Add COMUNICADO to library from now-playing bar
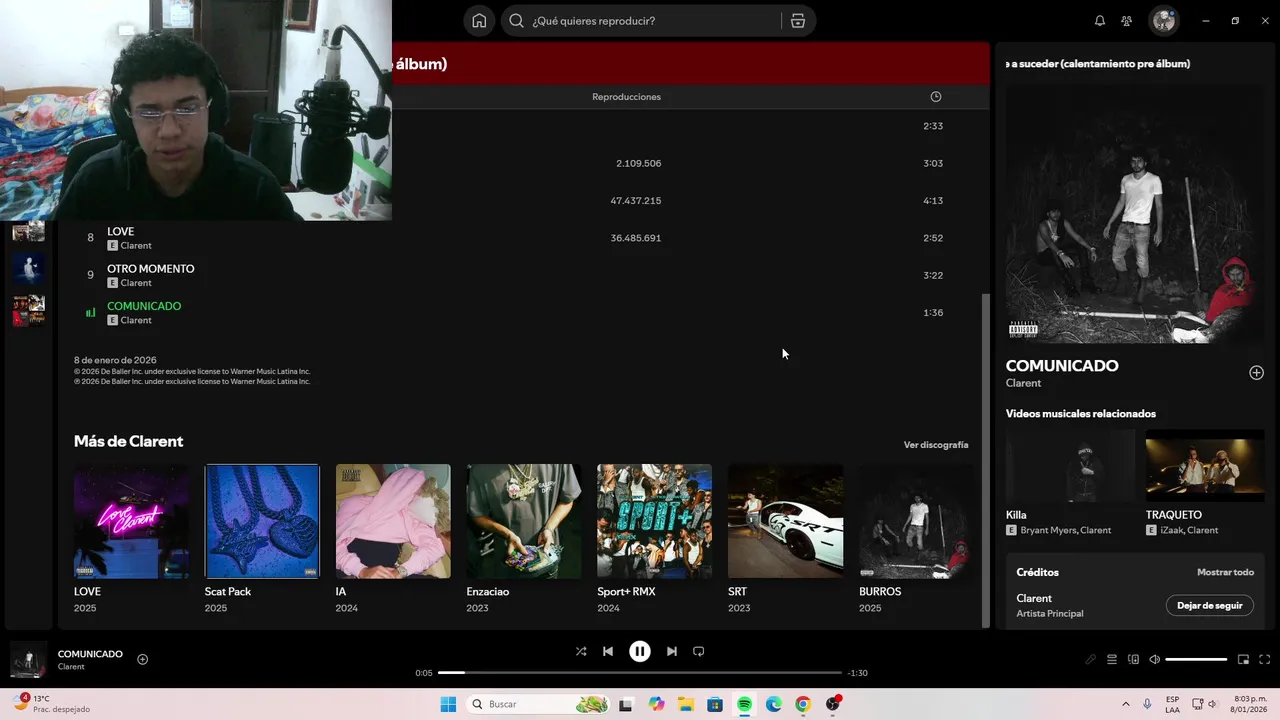Image resolution: width=1280 pixels, height=720 pixels. (x=143, y=659)
